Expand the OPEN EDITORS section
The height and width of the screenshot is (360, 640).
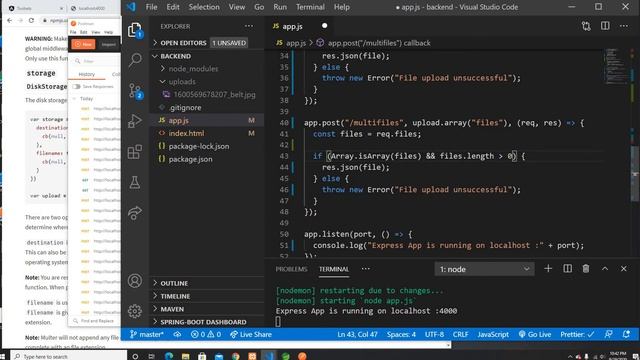pos(207,43)
